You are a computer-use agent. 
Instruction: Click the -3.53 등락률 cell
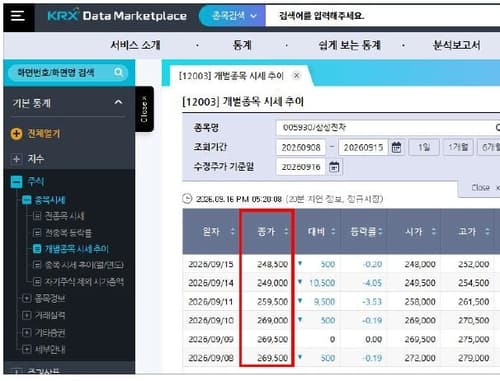pos(364,302)
